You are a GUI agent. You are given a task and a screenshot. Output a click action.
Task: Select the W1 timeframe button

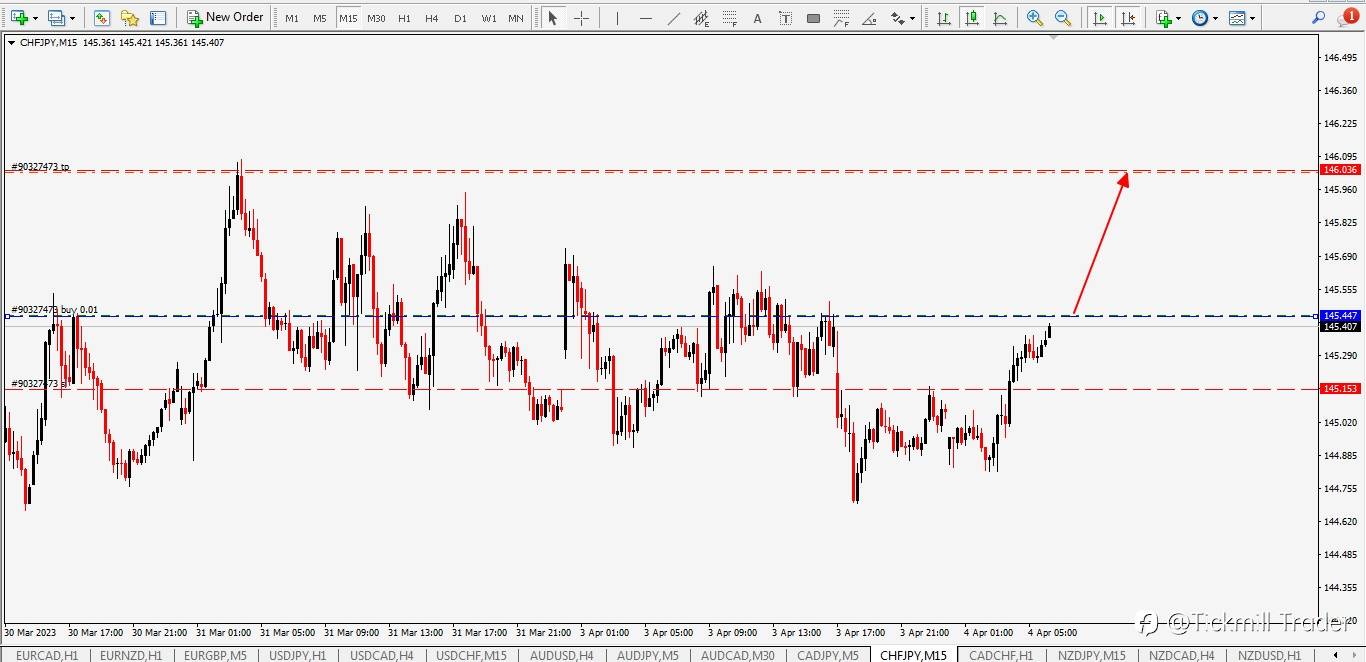point(488,18)
